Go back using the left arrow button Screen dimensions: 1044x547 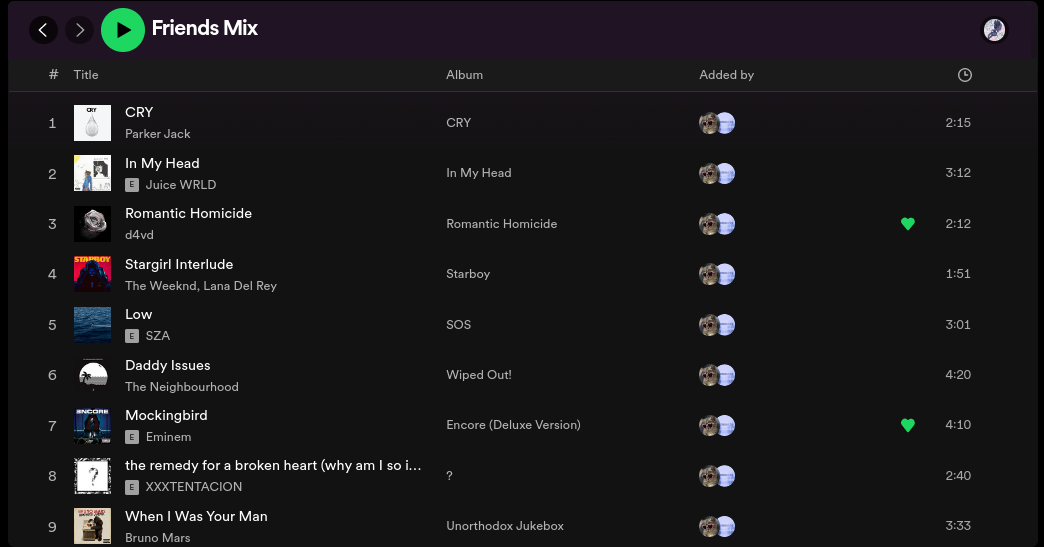pos(43,30)
